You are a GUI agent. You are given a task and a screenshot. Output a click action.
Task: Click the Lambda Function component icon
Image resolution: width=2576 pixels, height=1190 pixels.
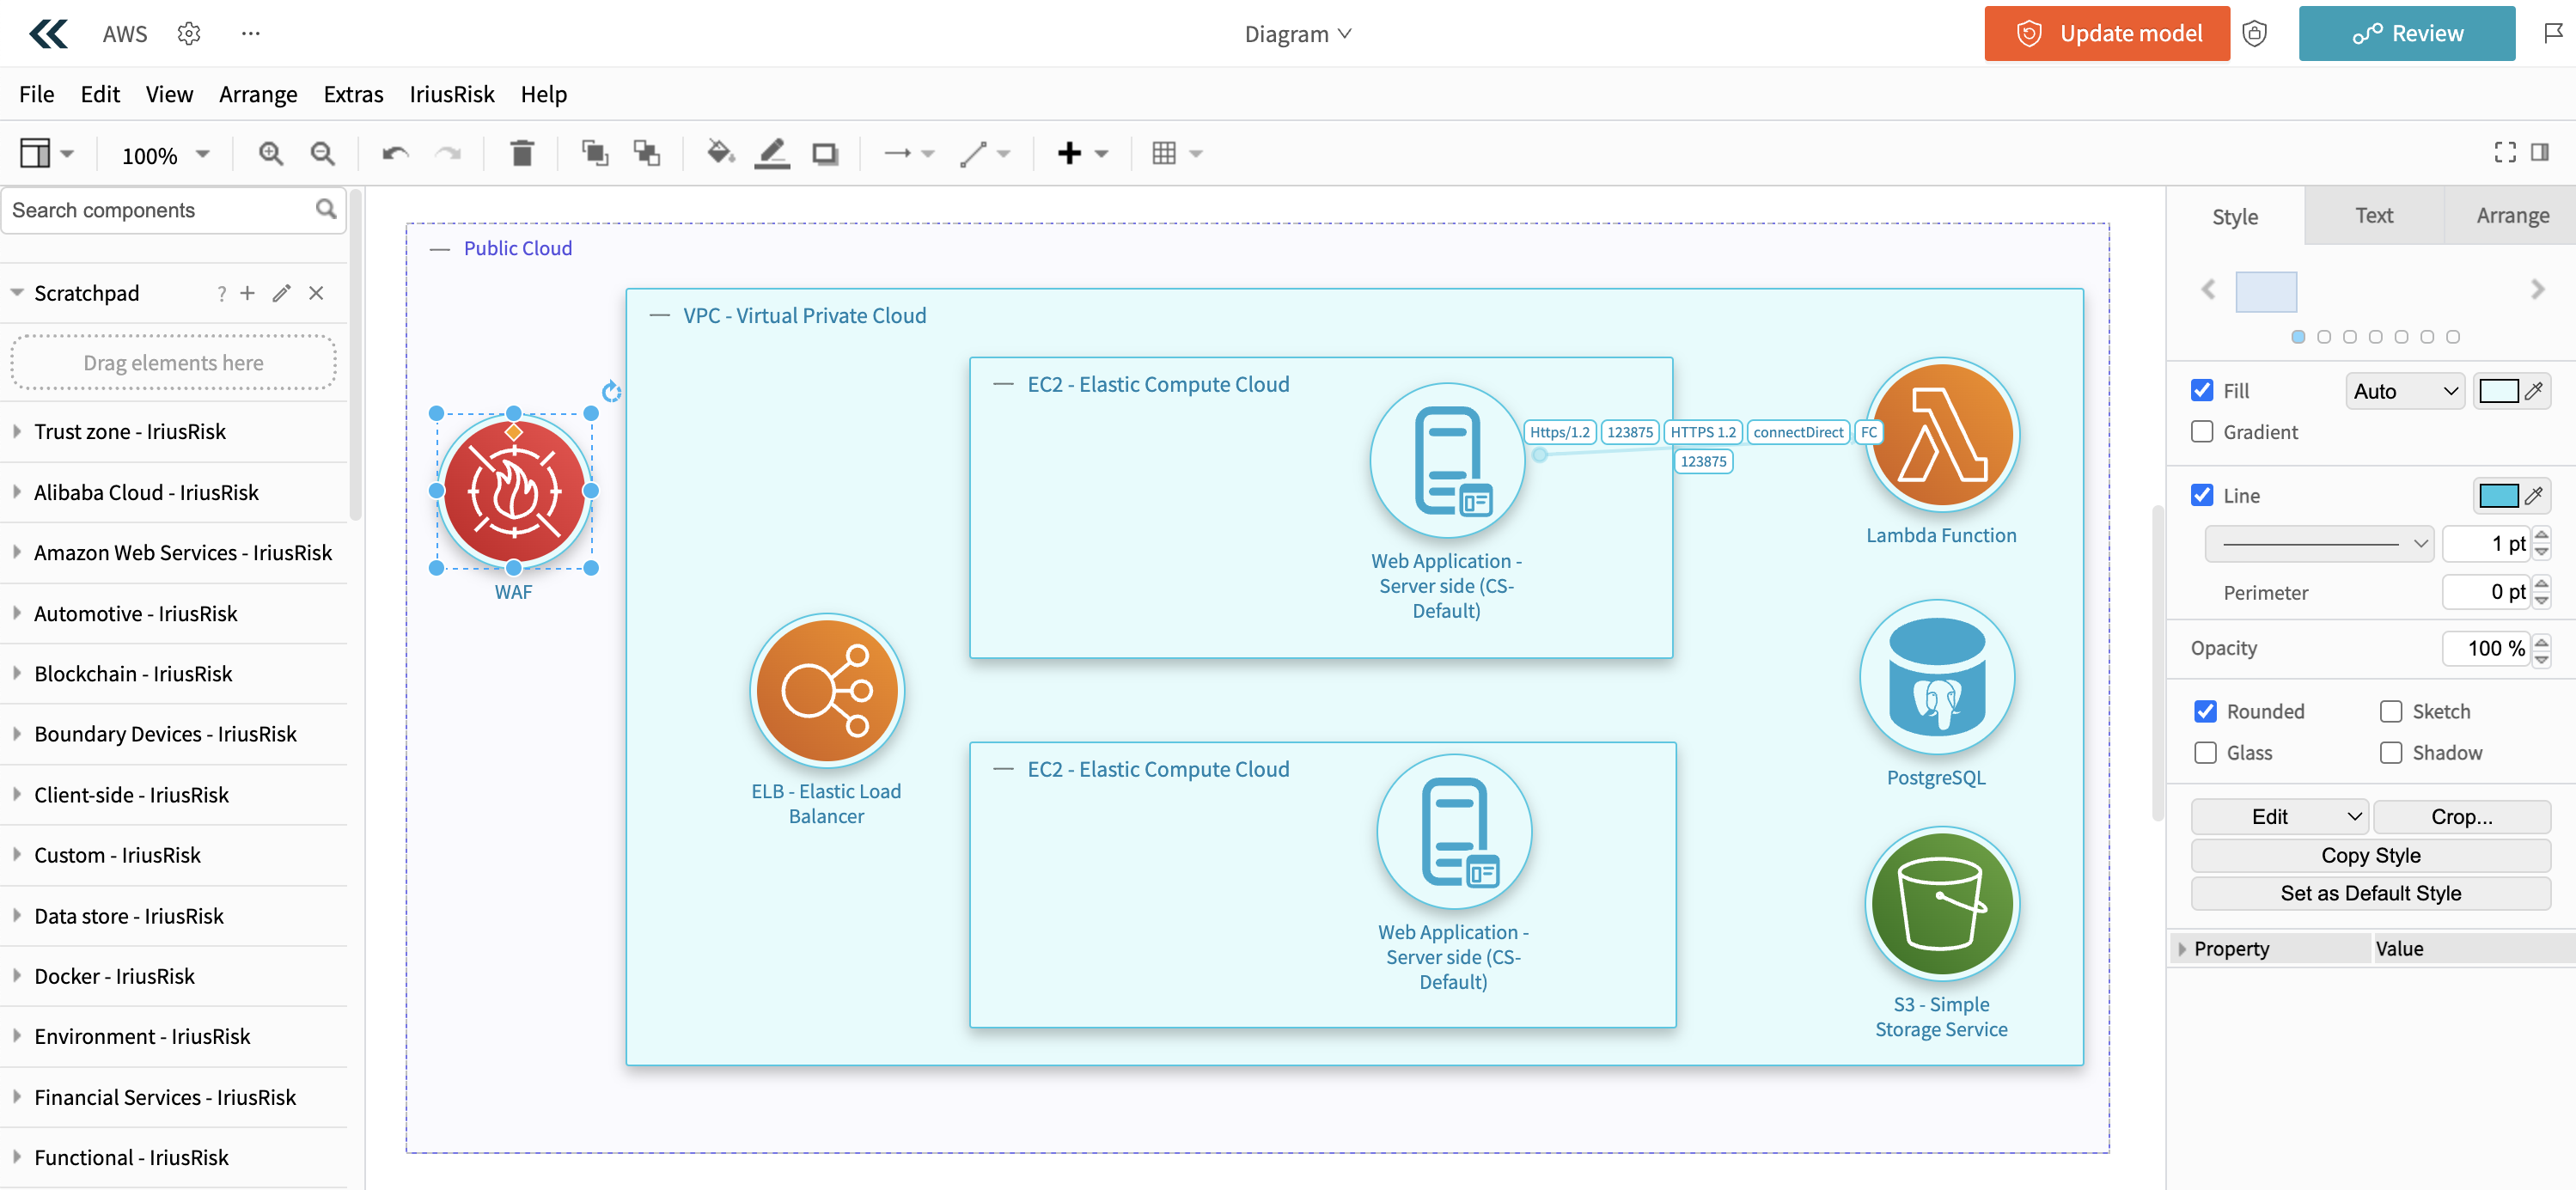(1941, 435)
